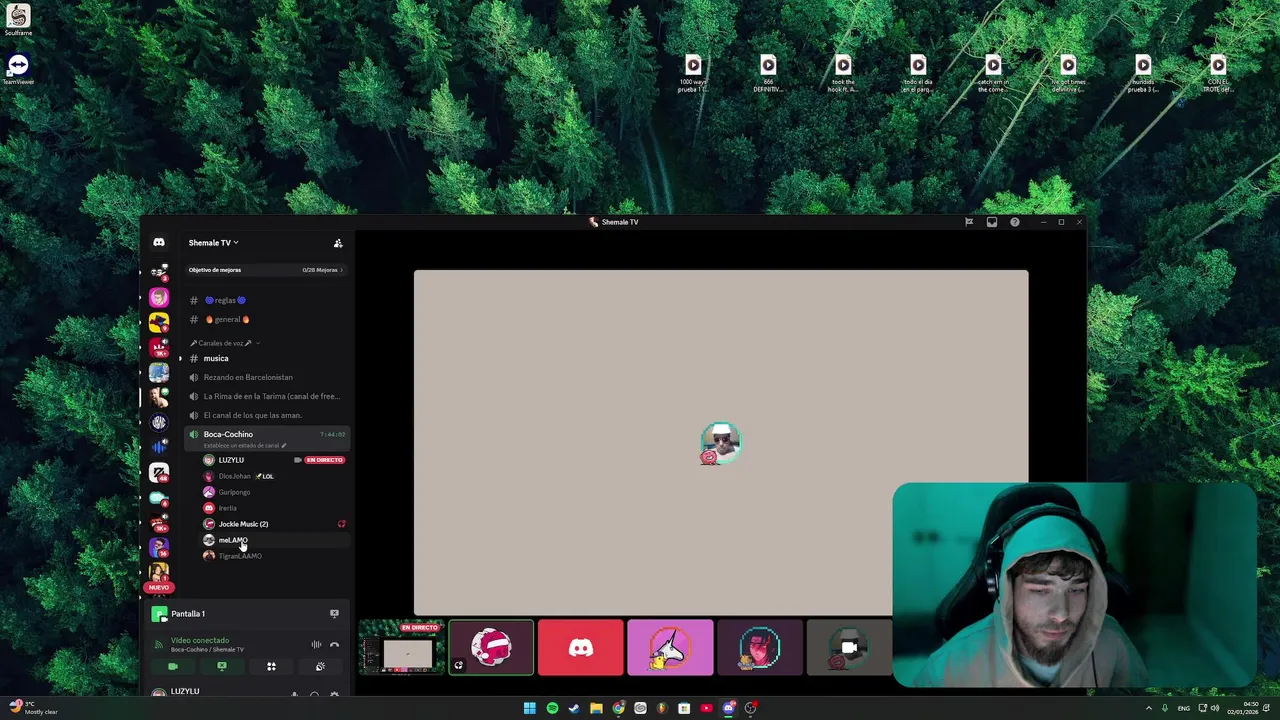Select user meLAMO in the voice list

232,540
